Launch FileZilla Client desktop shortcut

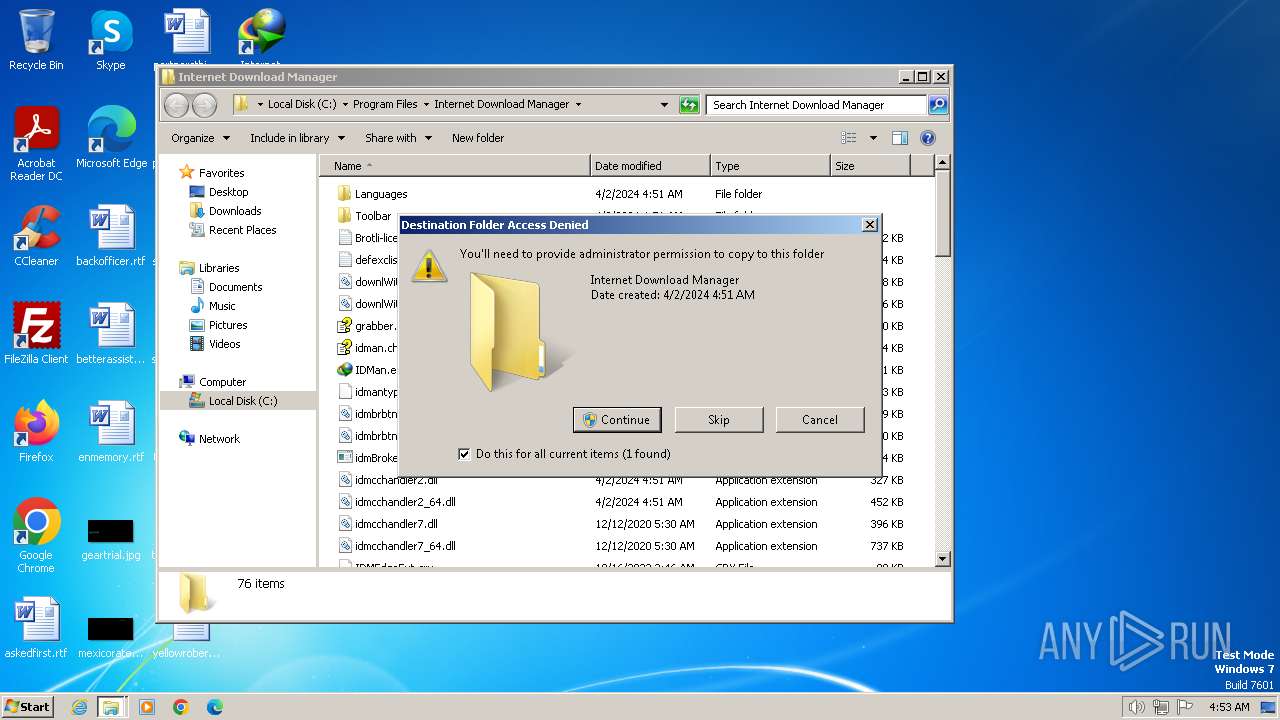(36, 333)
